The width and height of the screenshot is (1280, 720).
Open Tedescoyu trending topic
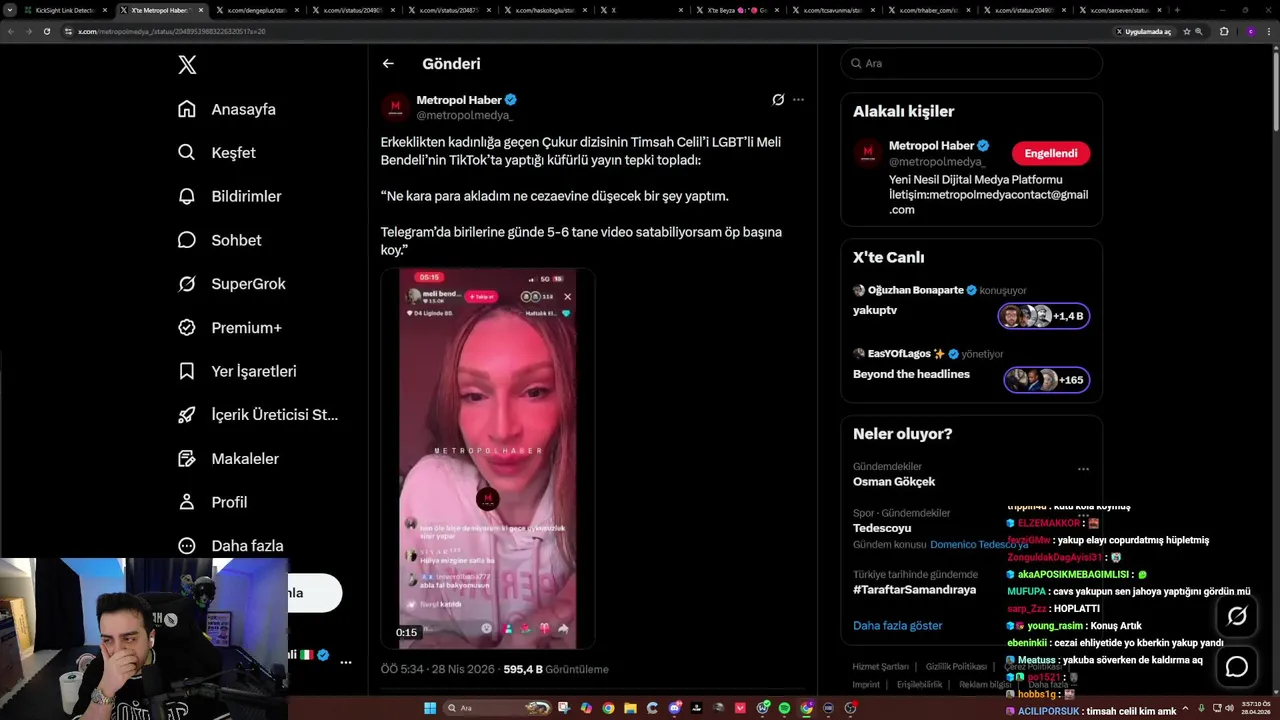(882, 528)
